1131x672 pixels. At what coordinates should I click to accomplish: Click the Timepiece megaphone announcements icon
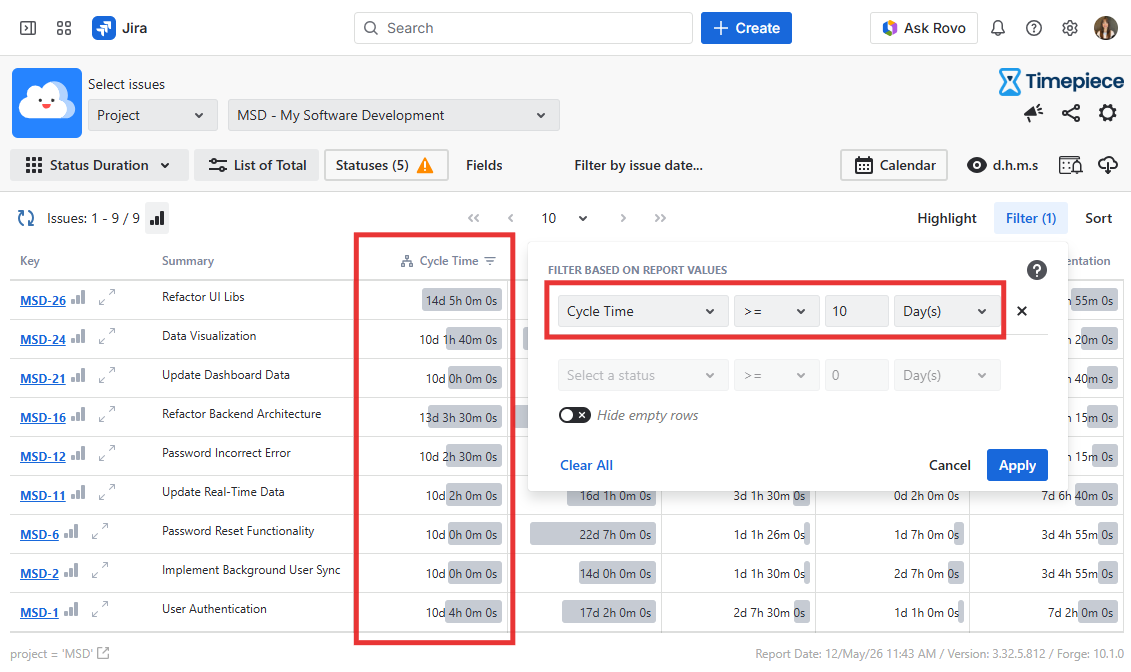point(1034,113)
